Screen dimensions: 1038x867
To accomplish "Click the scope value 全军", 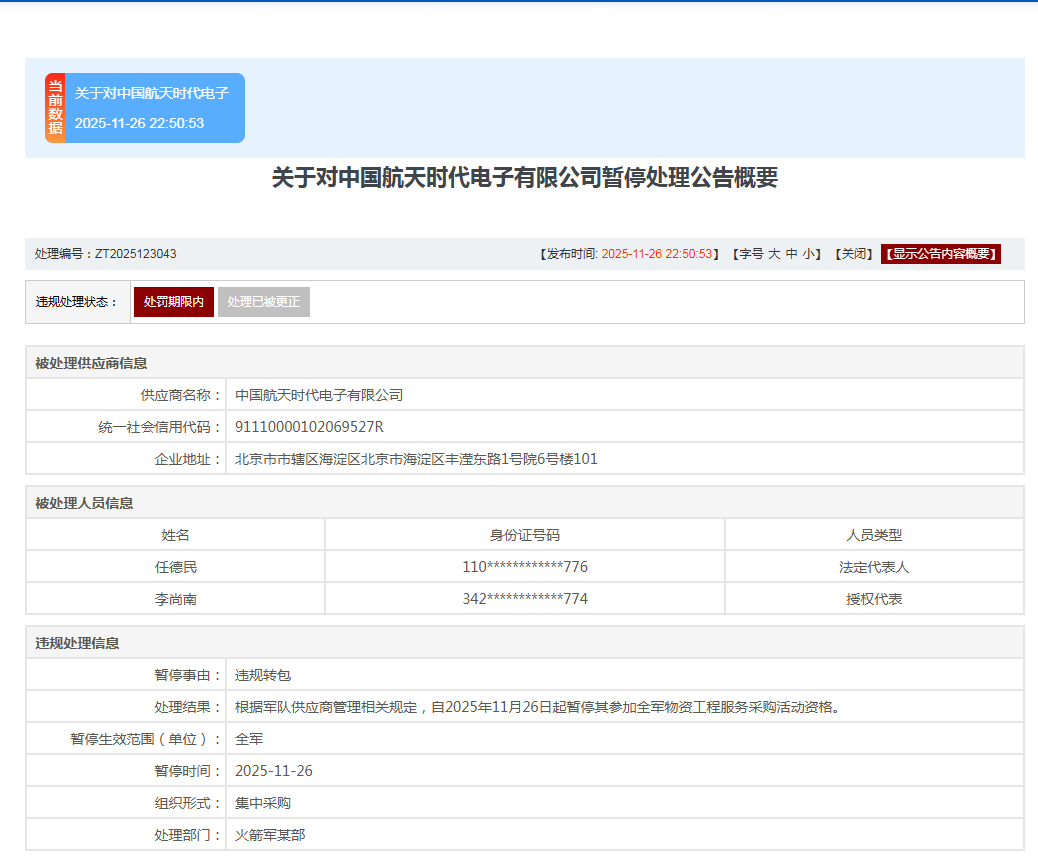I will [x=249, y=739].
